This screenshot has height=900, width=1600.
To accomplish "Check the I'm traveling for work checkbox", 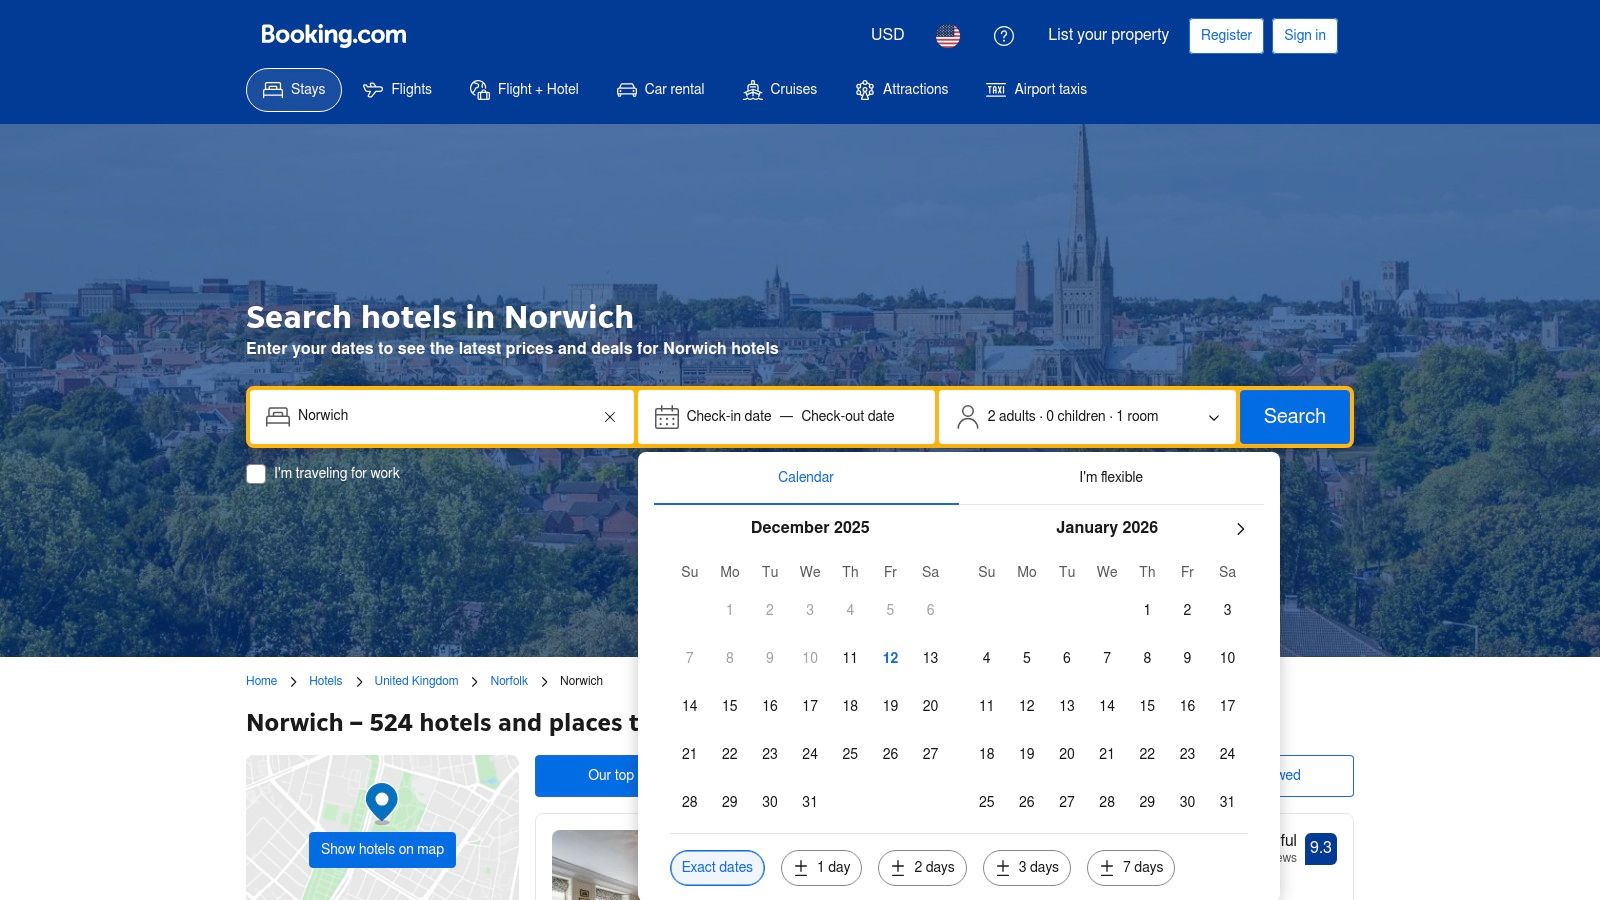I will [x=256, y=473].
